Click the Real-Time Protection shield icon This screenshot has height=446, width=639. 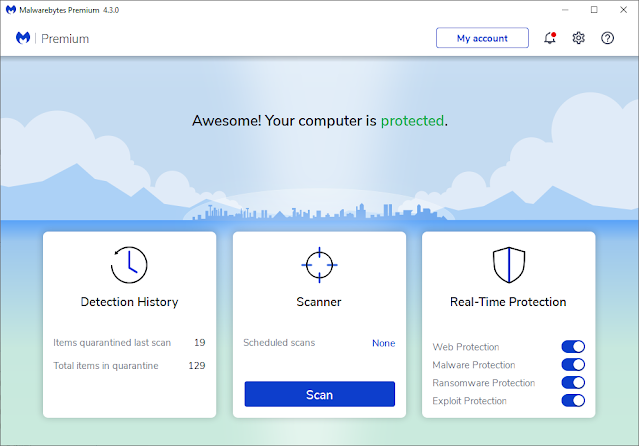[509, 265]
